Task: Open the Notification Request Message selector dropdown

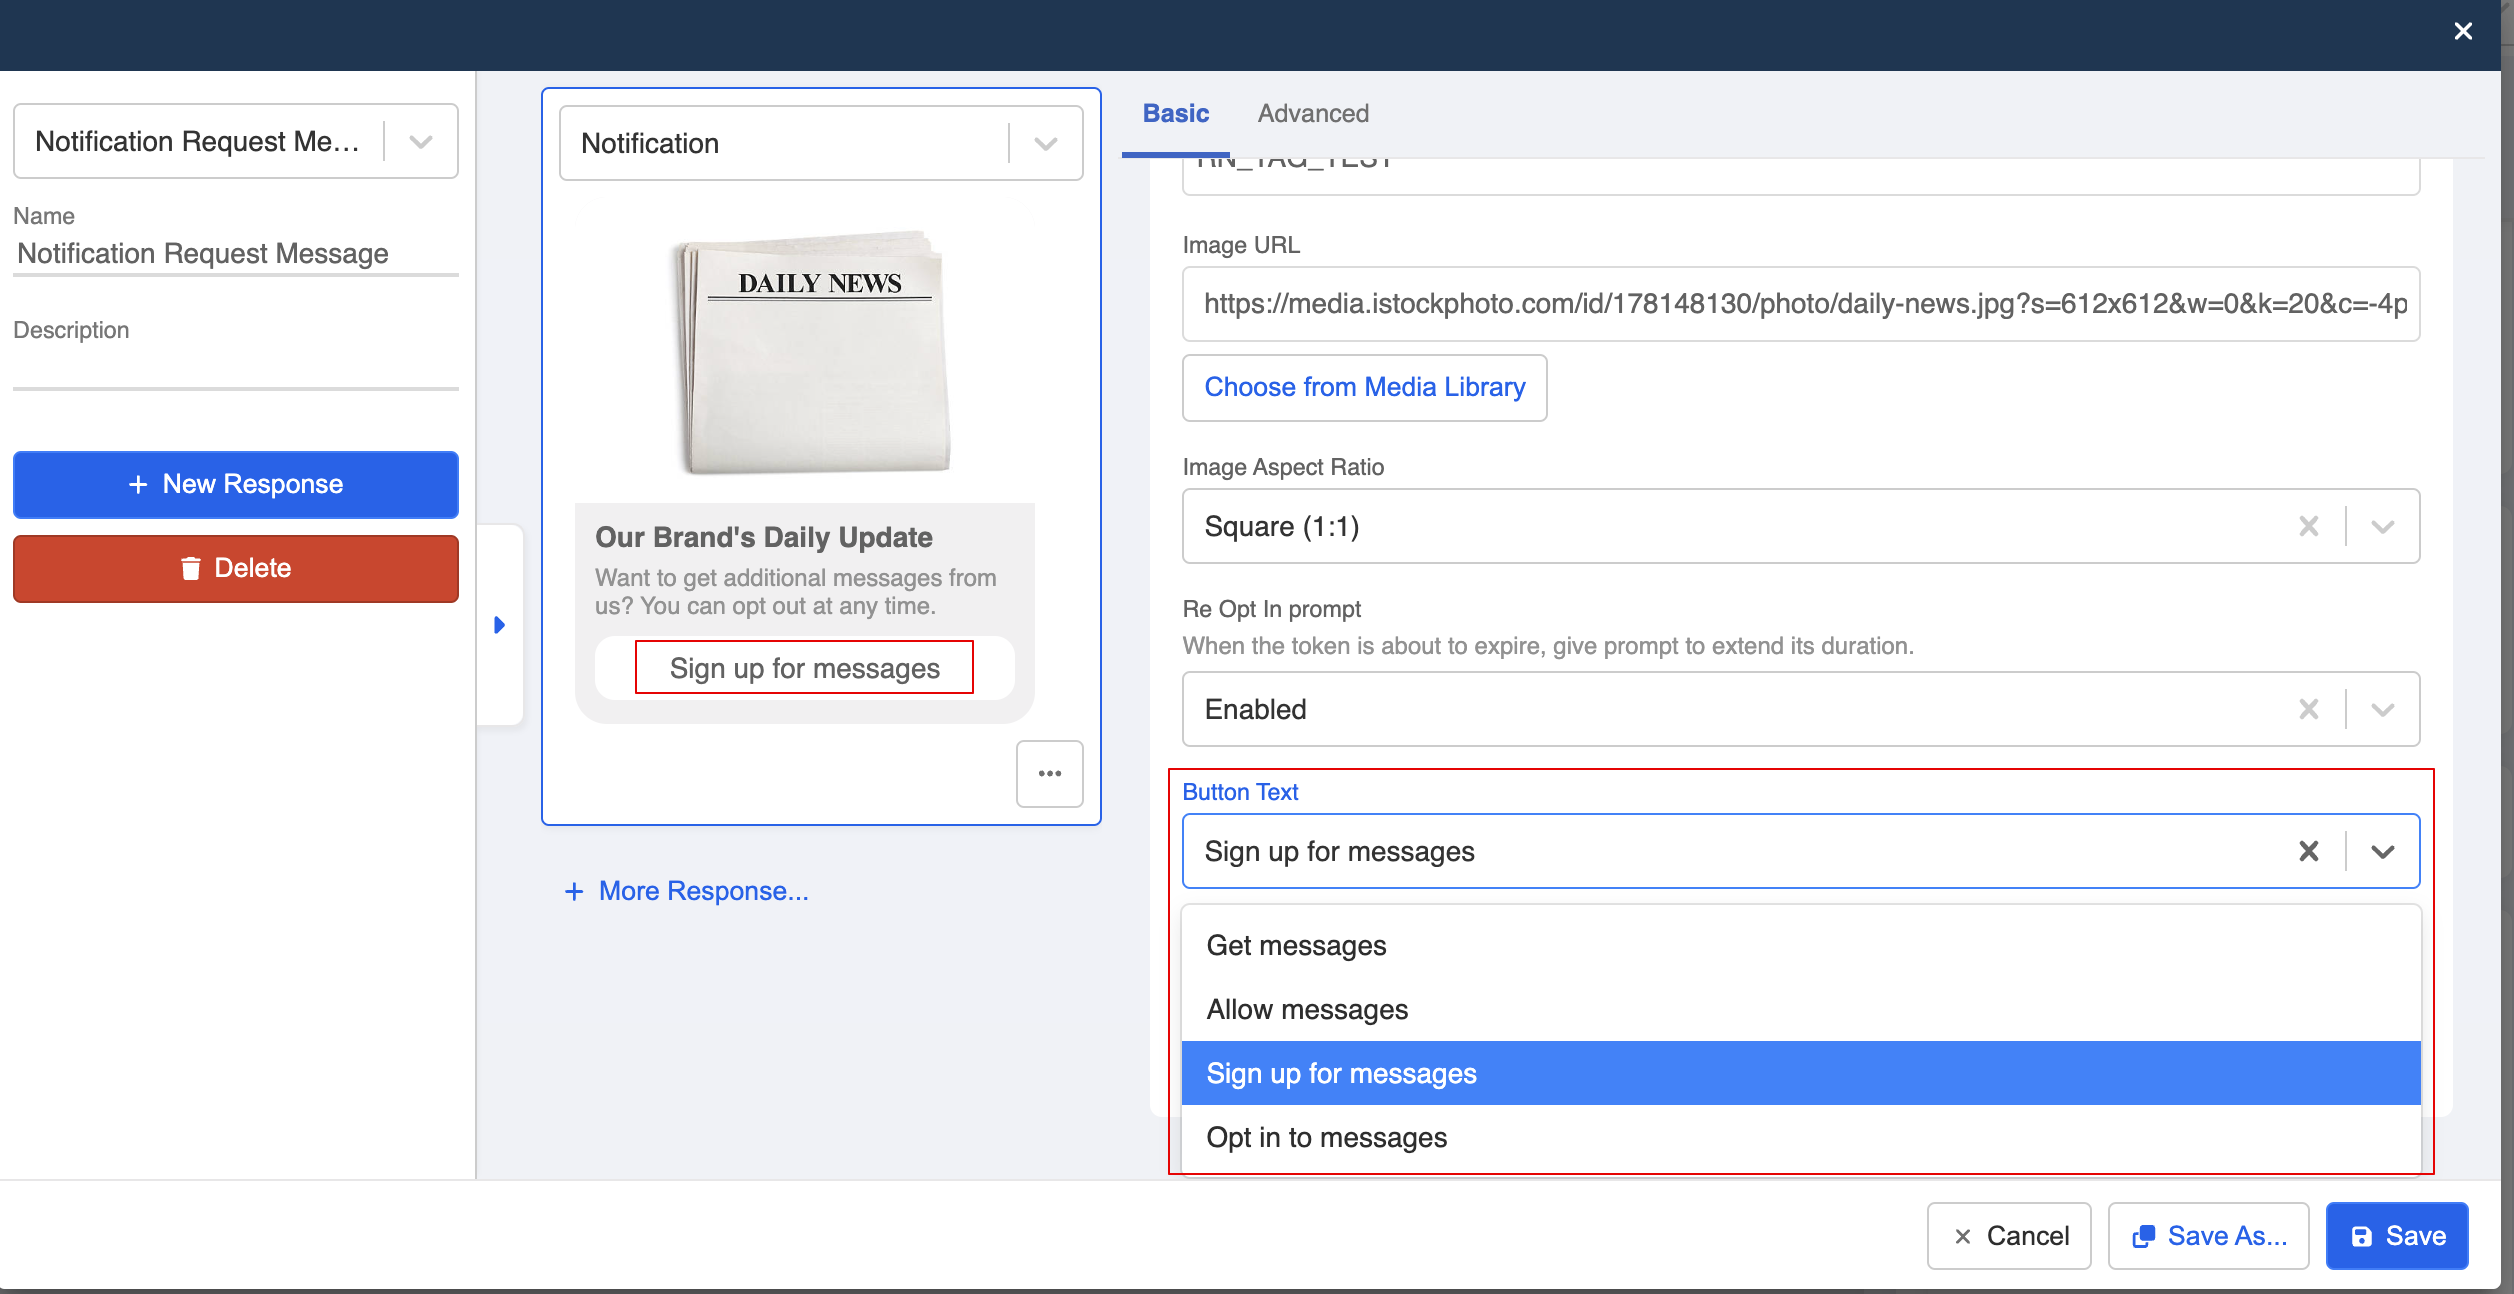Action: coord(421,141)
